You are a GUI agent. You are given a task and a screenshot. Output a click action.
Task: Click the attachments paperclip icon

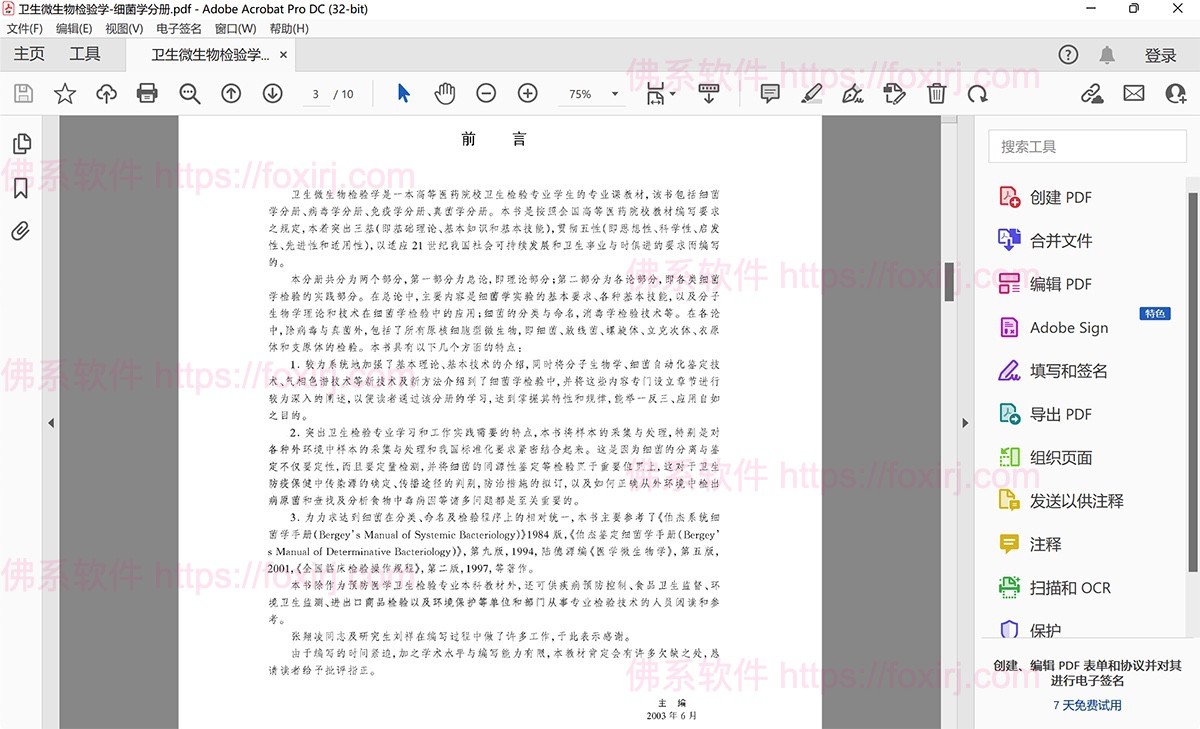(22, 230)
